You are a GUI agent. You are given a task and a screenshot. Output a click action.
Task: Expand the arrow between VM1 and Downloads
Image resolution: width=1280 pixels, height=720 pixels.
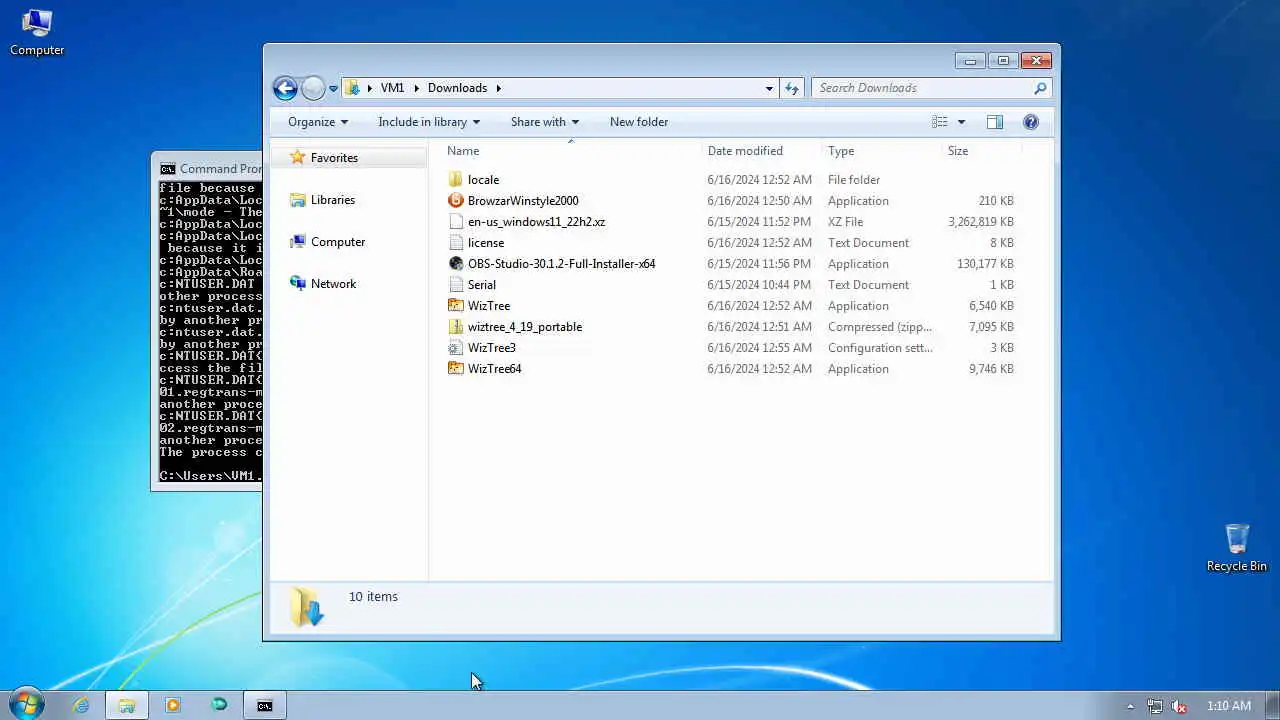tap(416, 88)
